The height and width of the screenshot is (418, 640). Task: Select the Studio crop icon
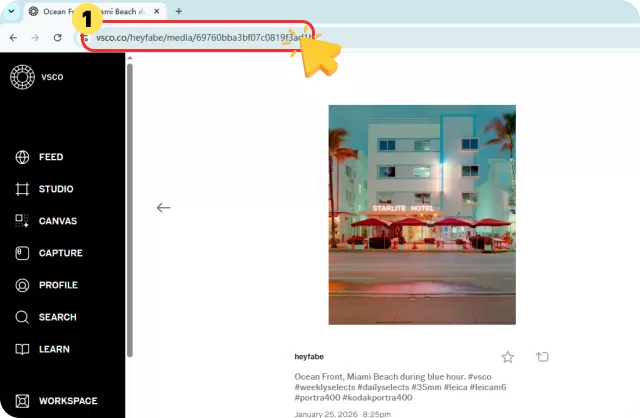tap(22, 189)
